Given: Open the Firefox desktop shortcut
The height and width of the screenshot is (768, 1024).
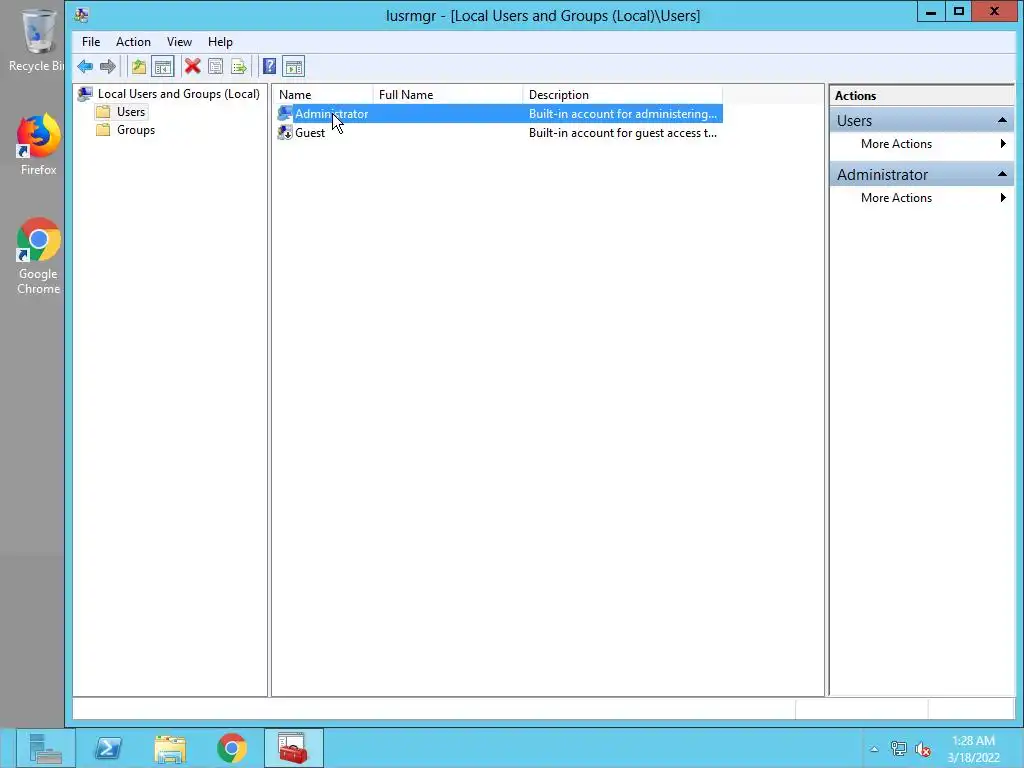Looking at the screenshot, I should coord(38,145).
